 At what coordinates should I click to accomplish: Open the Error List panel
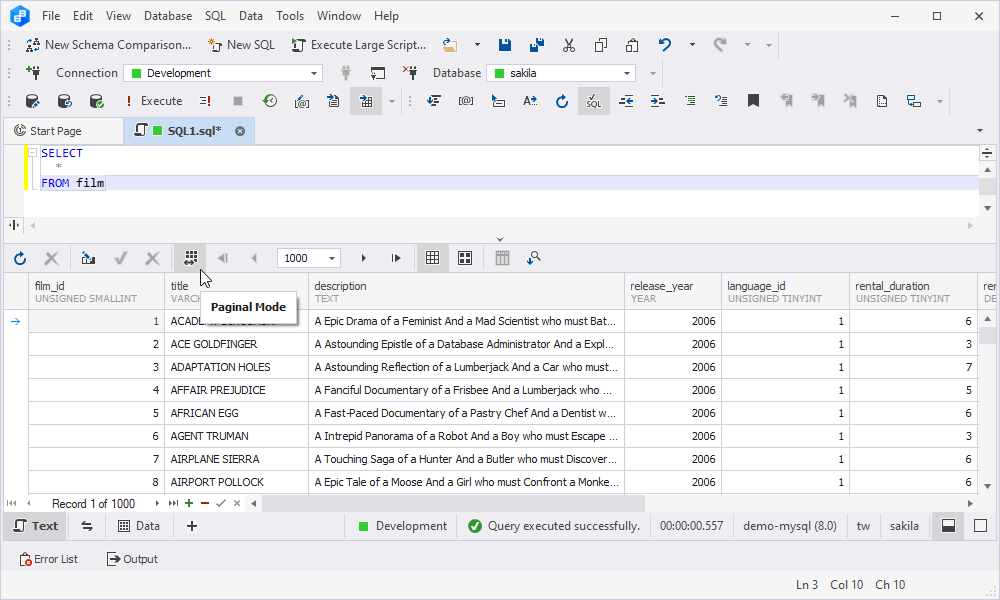point(48,559)
